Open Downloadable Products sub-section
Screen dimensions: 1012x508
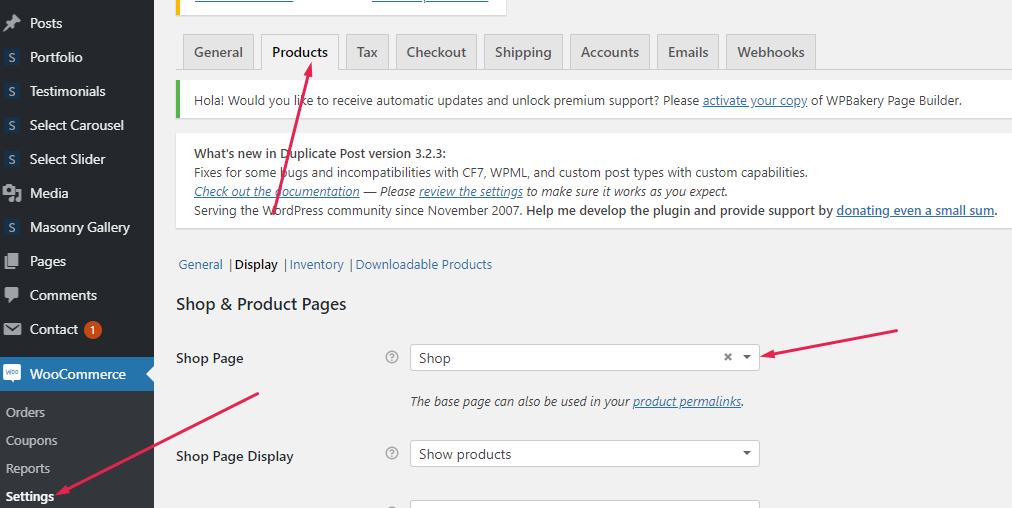pos(423,265)
